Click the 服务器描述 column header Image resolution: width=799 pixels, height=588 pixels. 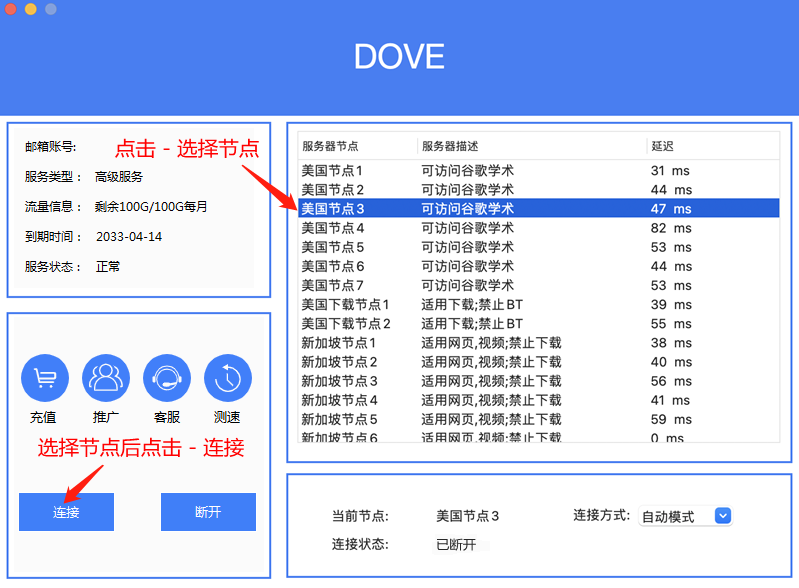coord(449,146)
